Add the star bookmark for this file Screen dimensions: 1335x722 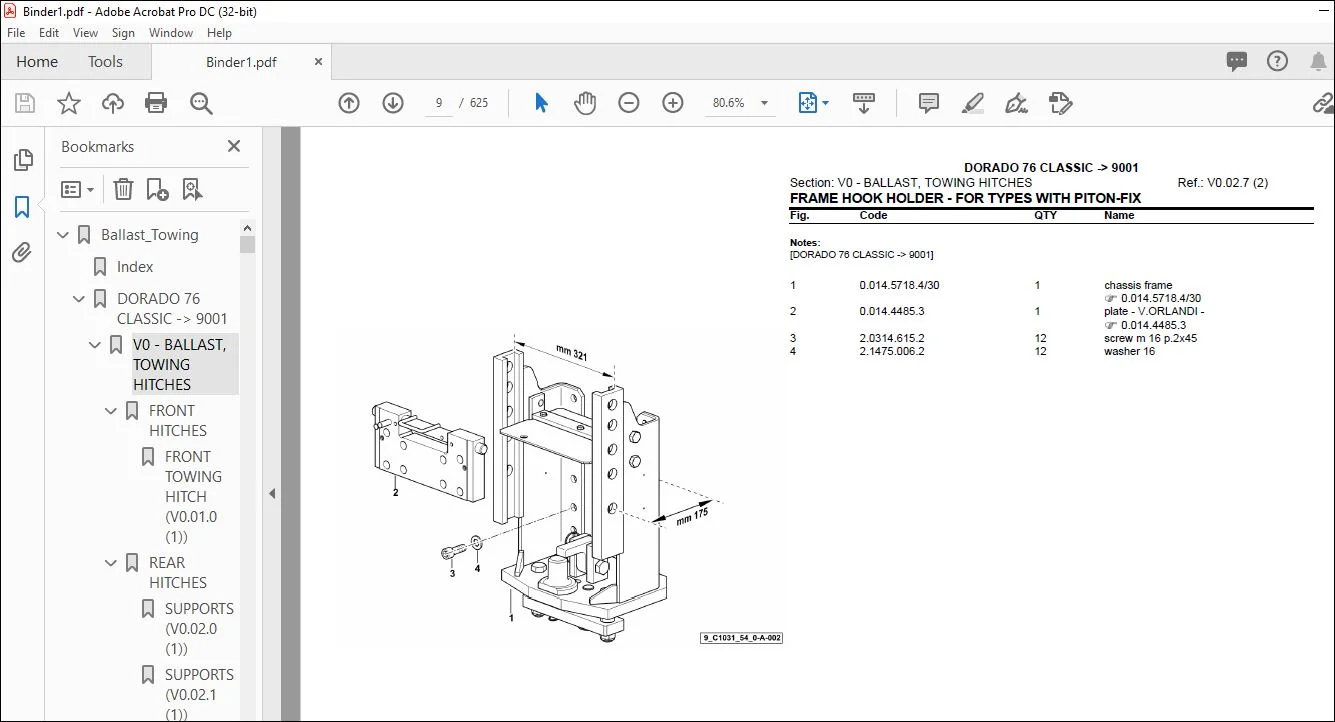coord(69,103)
